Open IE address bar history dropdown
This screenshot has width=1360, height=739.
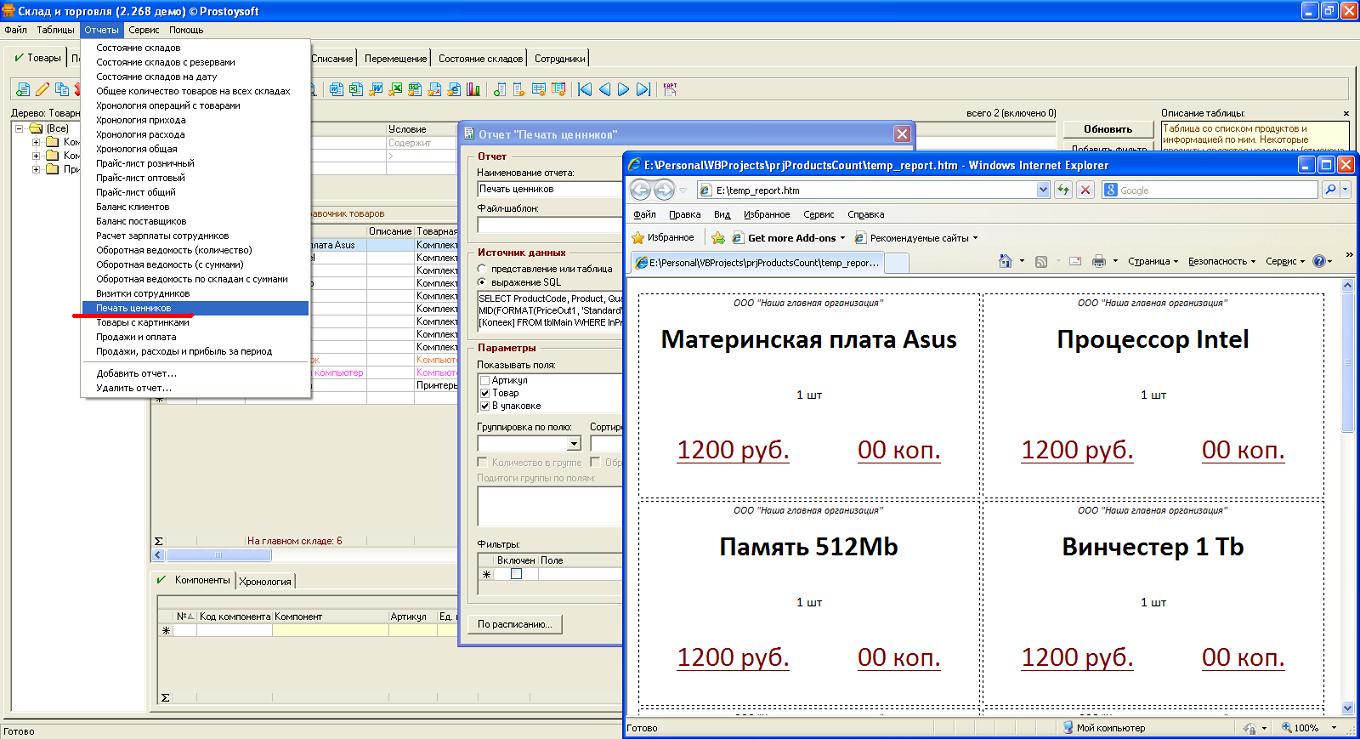1043,190
